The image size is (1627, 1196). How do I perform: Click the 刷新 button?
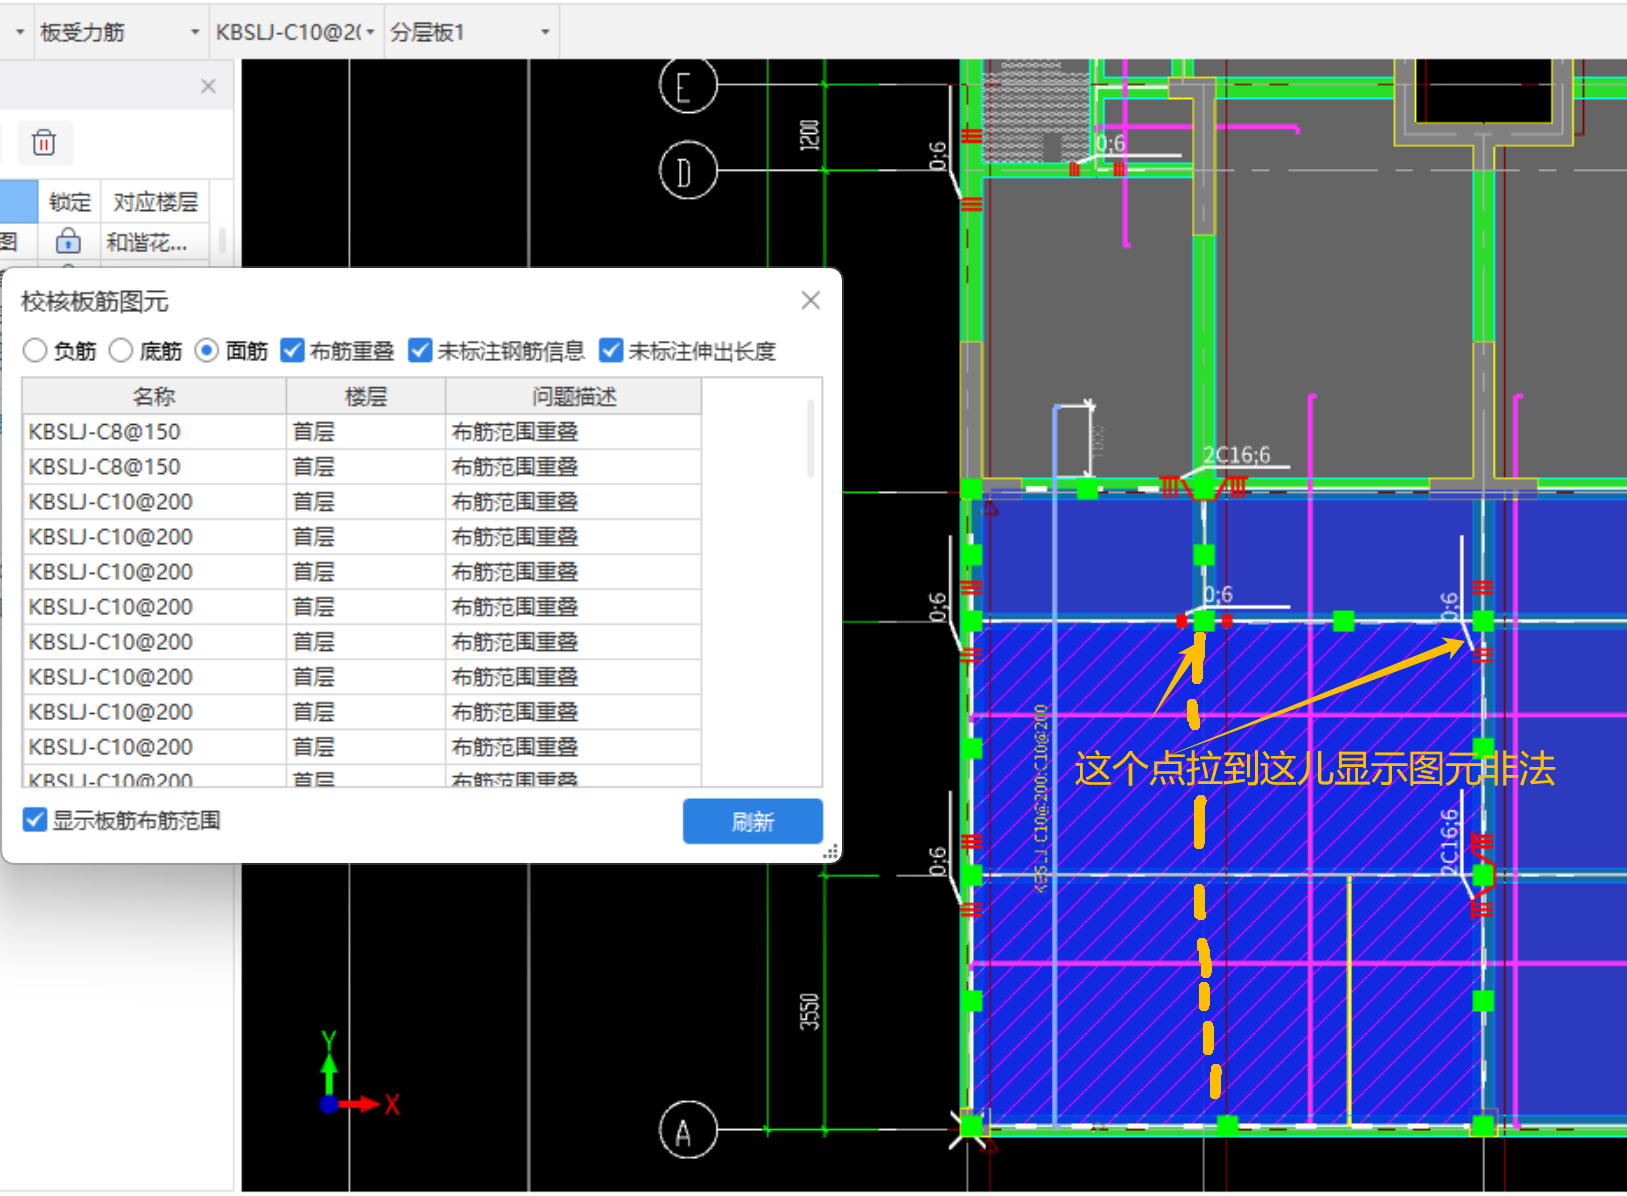[753, 821]
